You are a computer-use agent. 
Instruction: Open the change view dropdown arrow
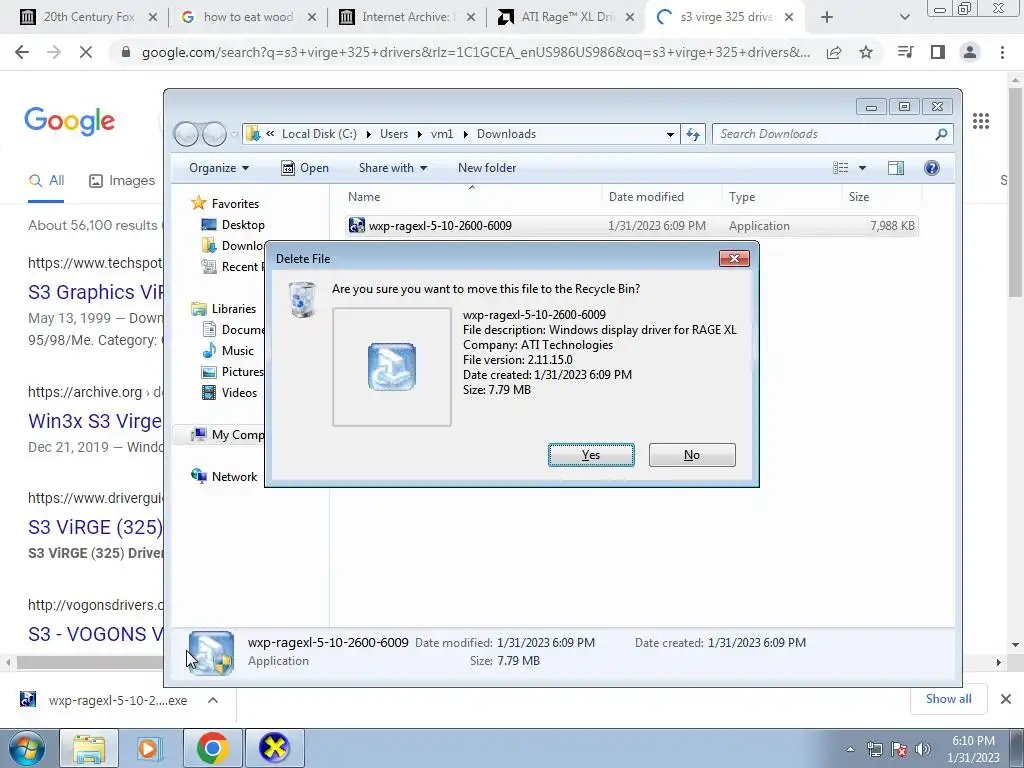tap(862, 168)
